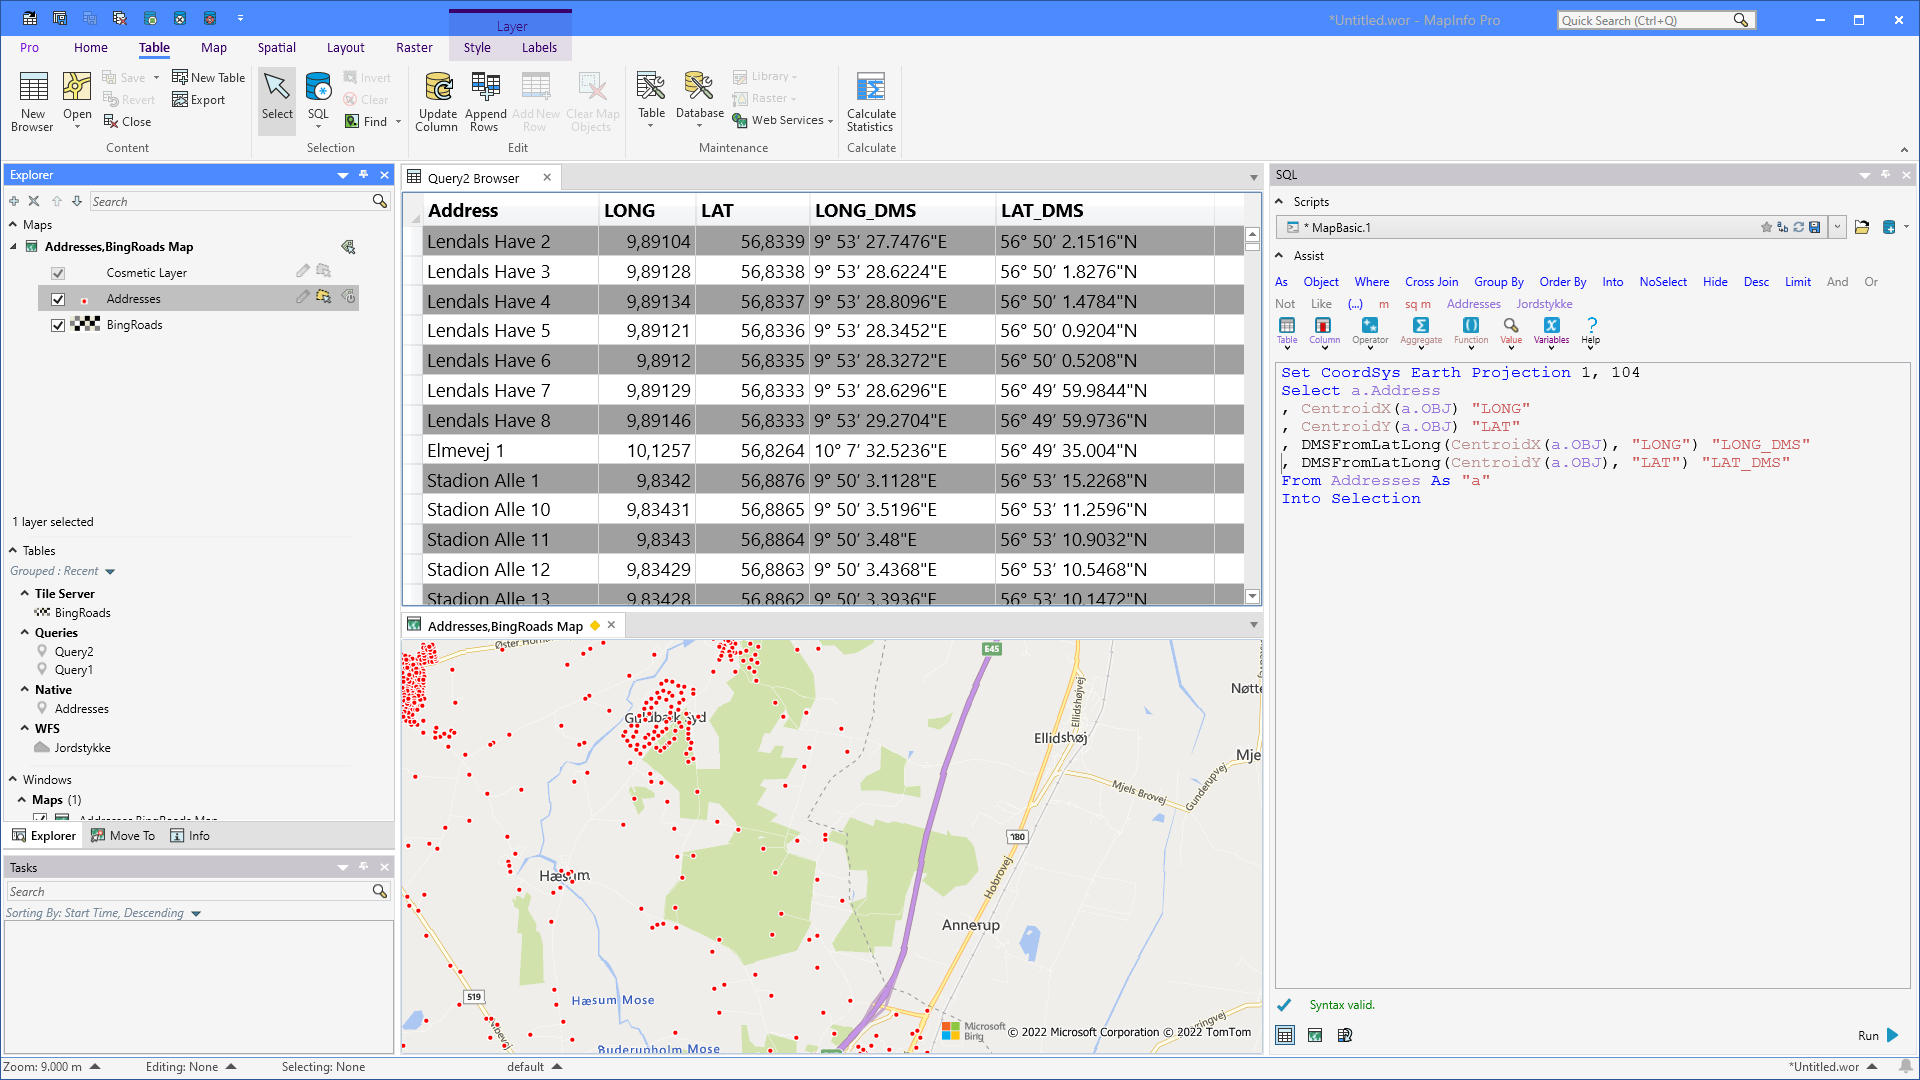
Task: Click the Aggregate icon in SQL Assist
Action: pyautogui.click(x=1420, y=330)
